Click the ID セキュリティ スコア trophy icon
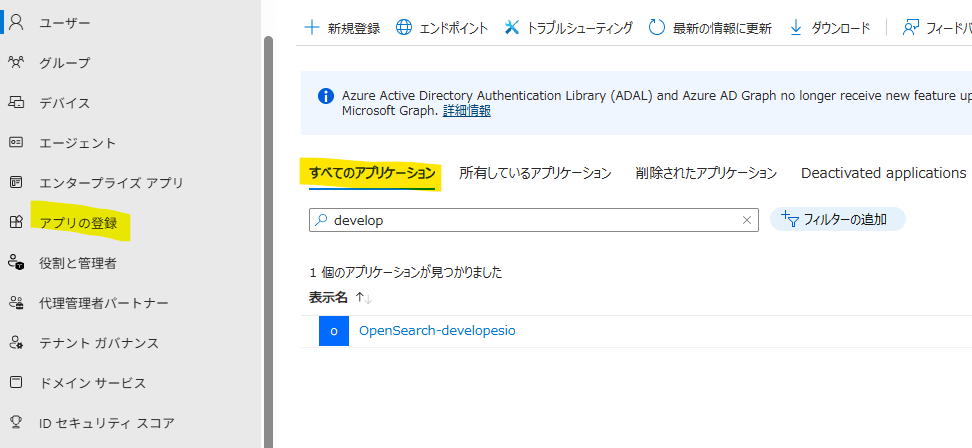972x448 pixels. pyautogui.click(x=16, y=423)
